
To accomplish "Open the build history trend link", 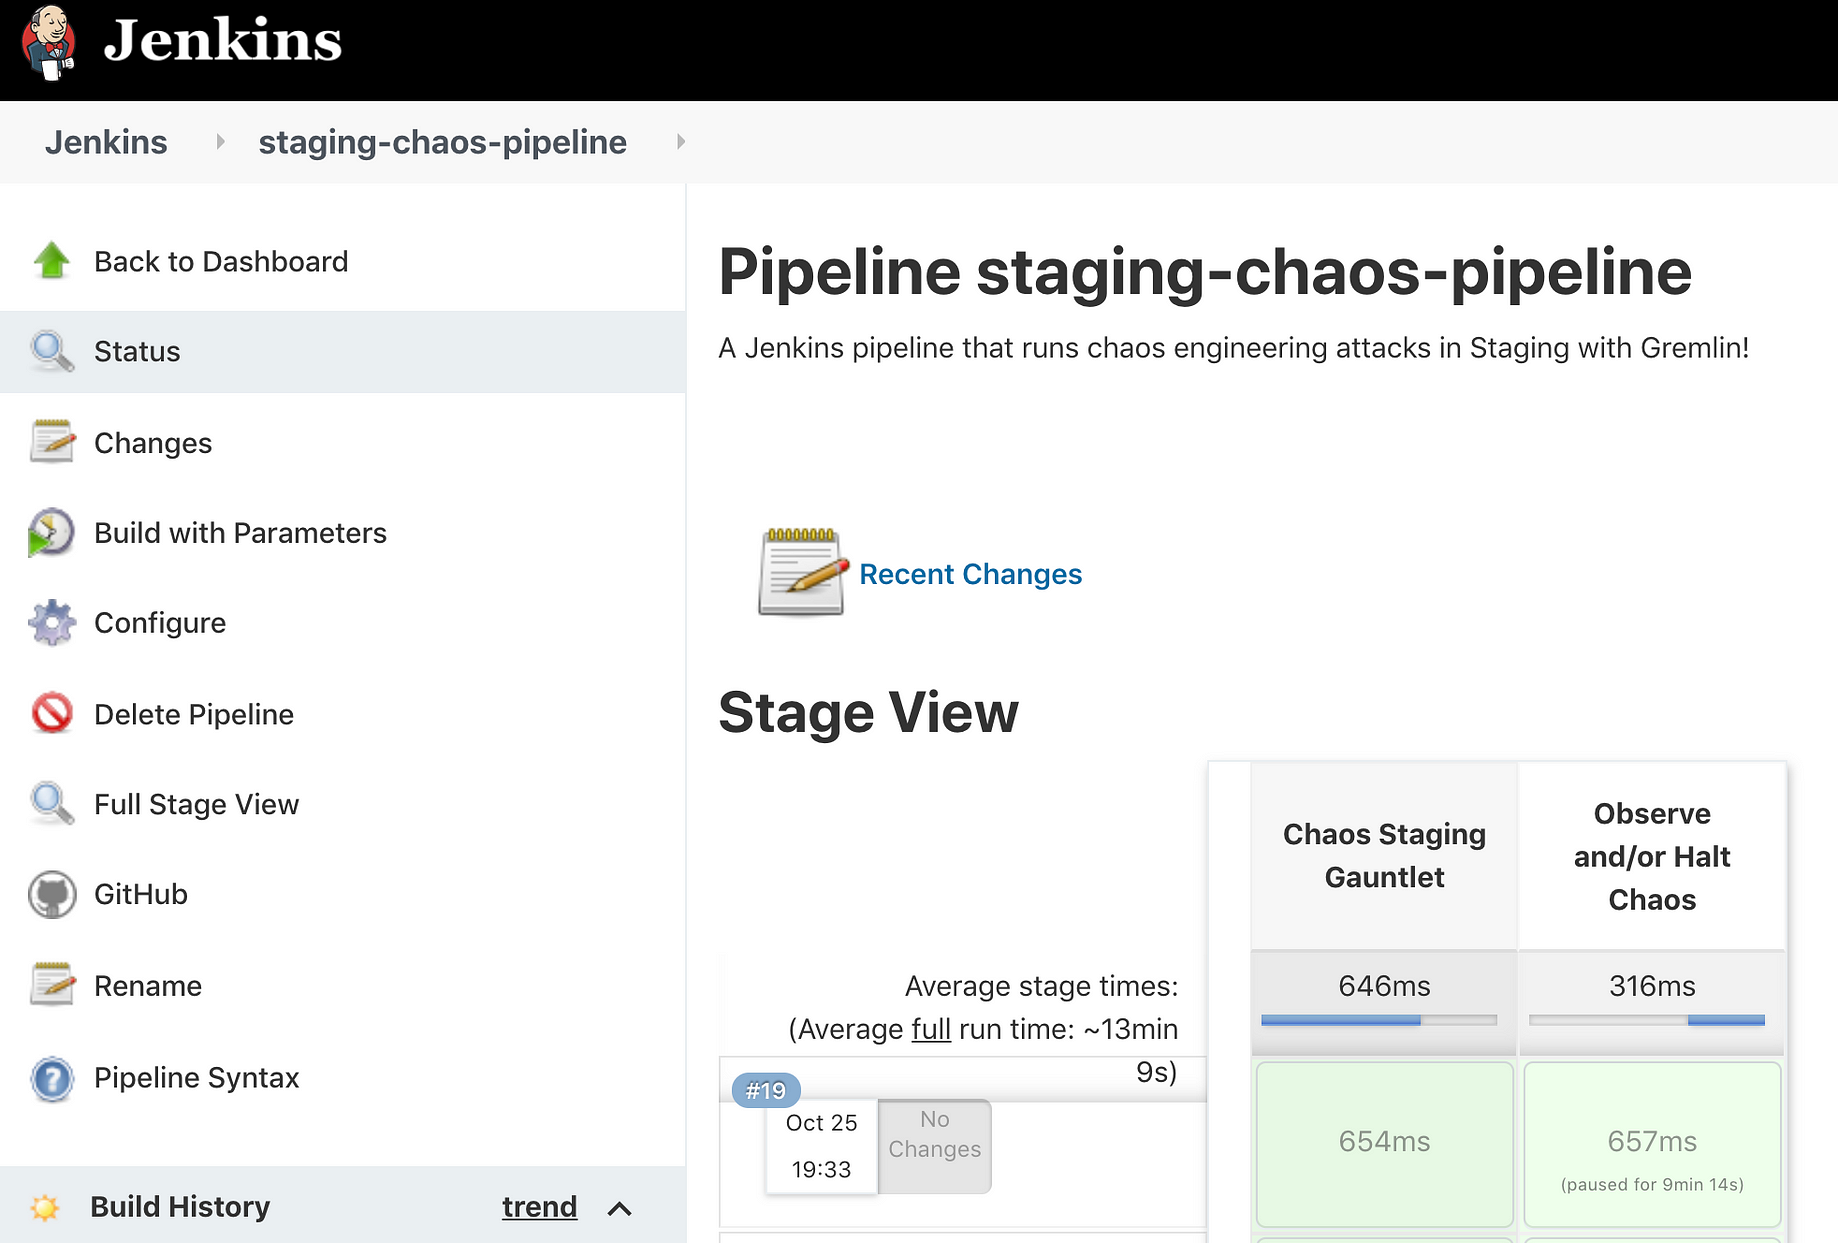I will click(x=539, y=1207).
